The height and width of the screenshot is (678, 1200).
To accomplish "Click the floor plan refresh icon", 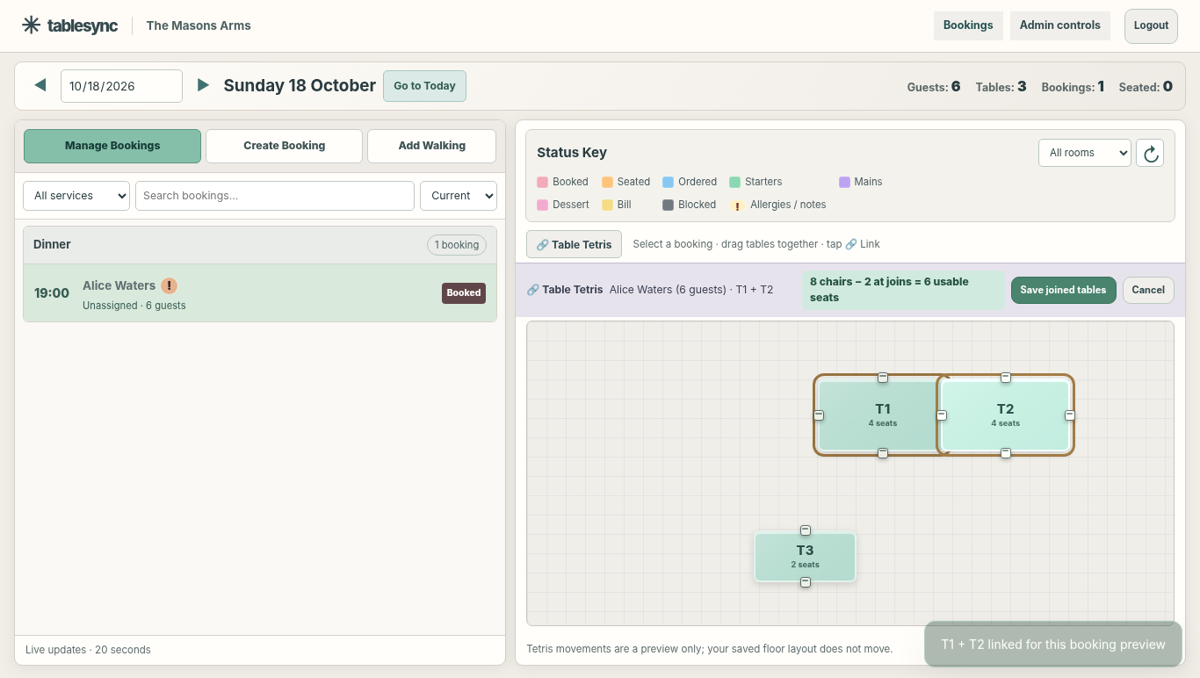I will 1150,153.
